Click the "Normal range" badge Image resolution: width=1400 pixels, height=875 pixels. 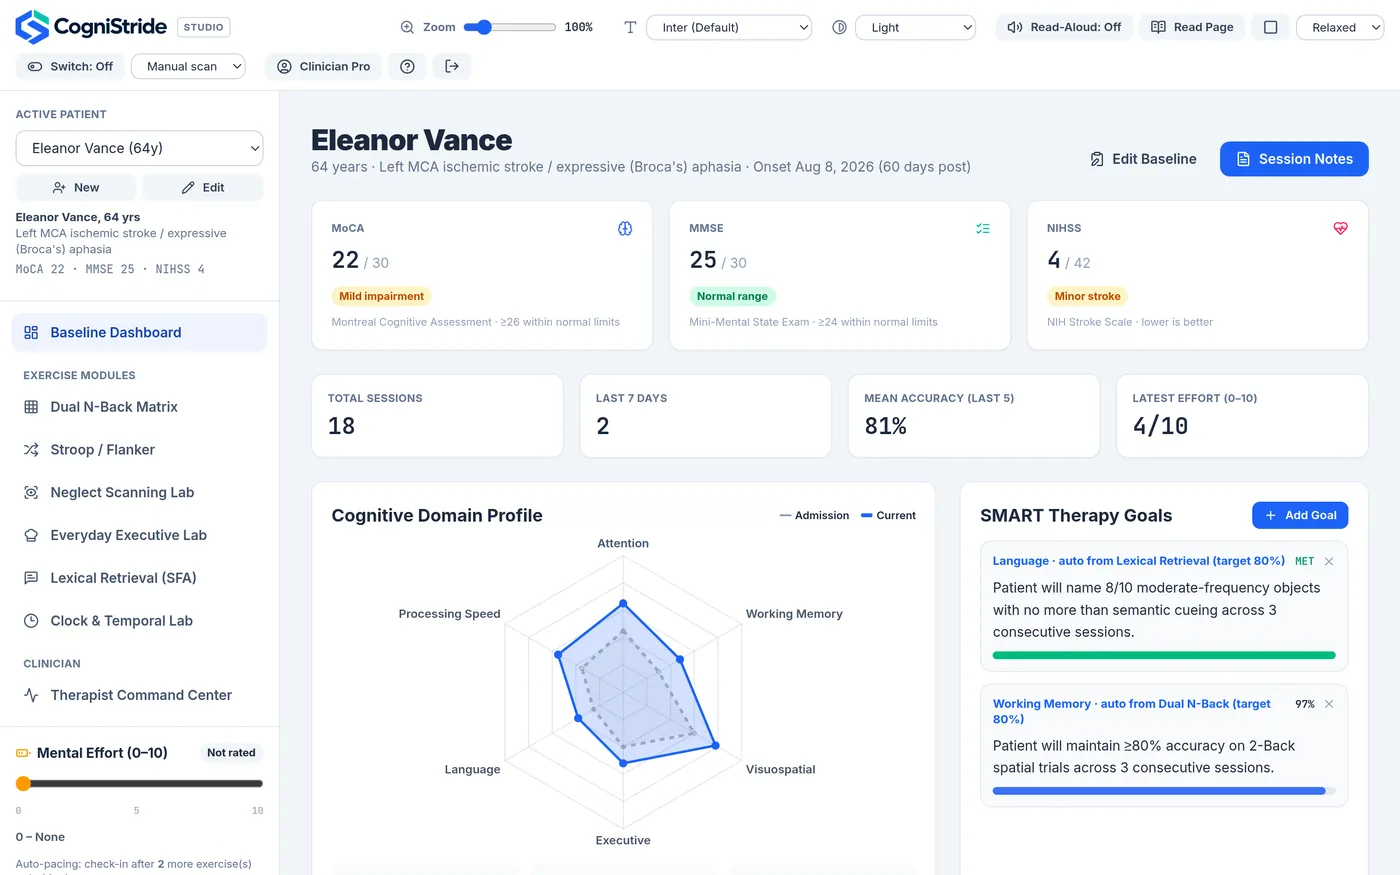[x=732, y=296]
